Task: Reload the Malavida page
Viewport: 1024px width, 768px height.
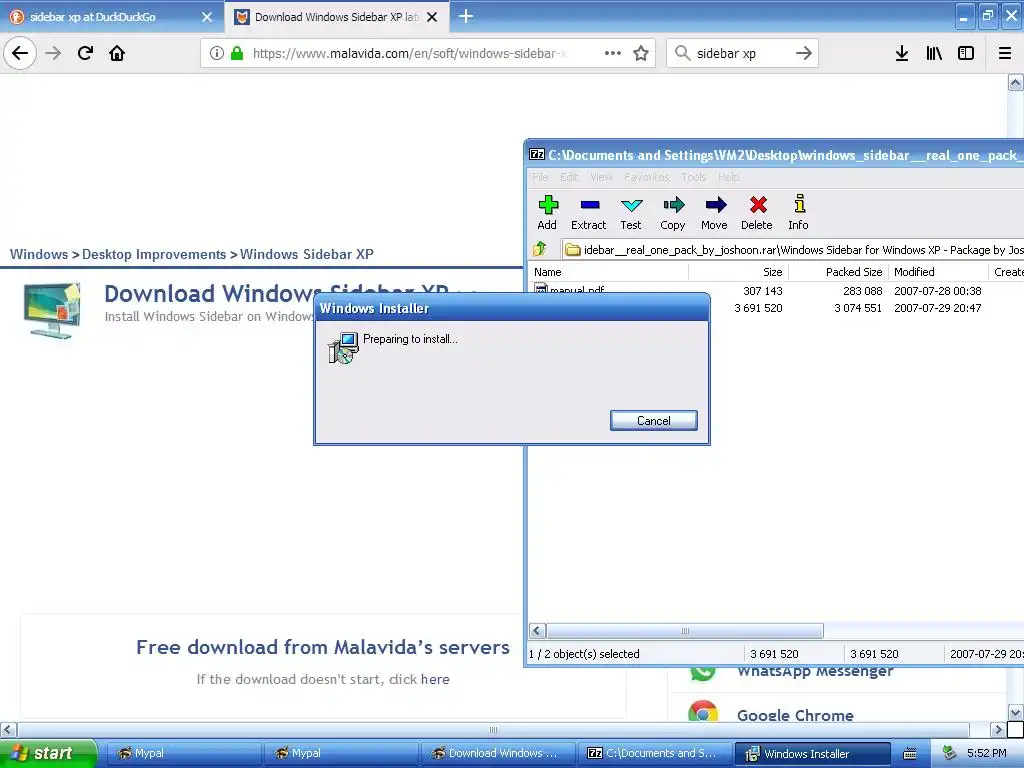Action: (85, 53)
